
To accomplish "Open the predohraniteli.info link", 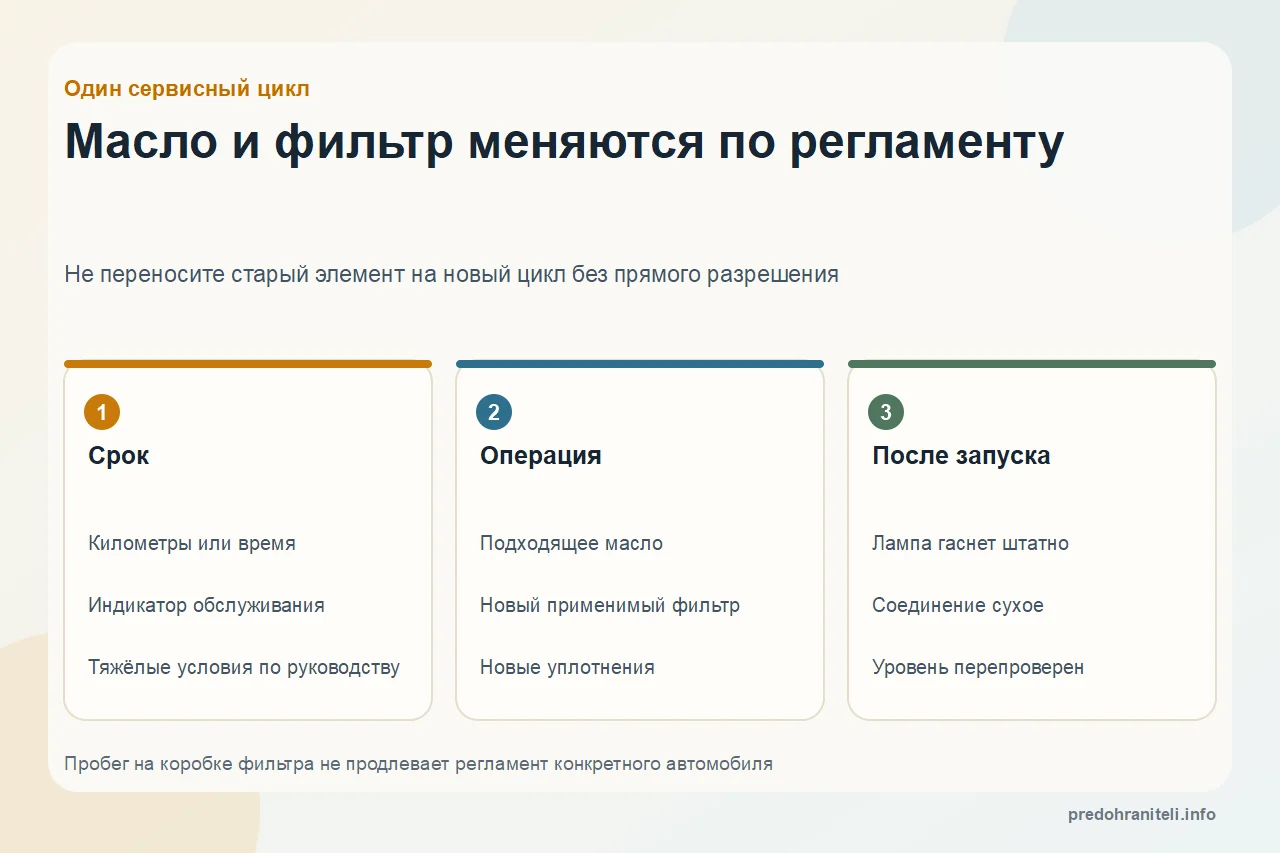I will click(x=1142, y=814).
